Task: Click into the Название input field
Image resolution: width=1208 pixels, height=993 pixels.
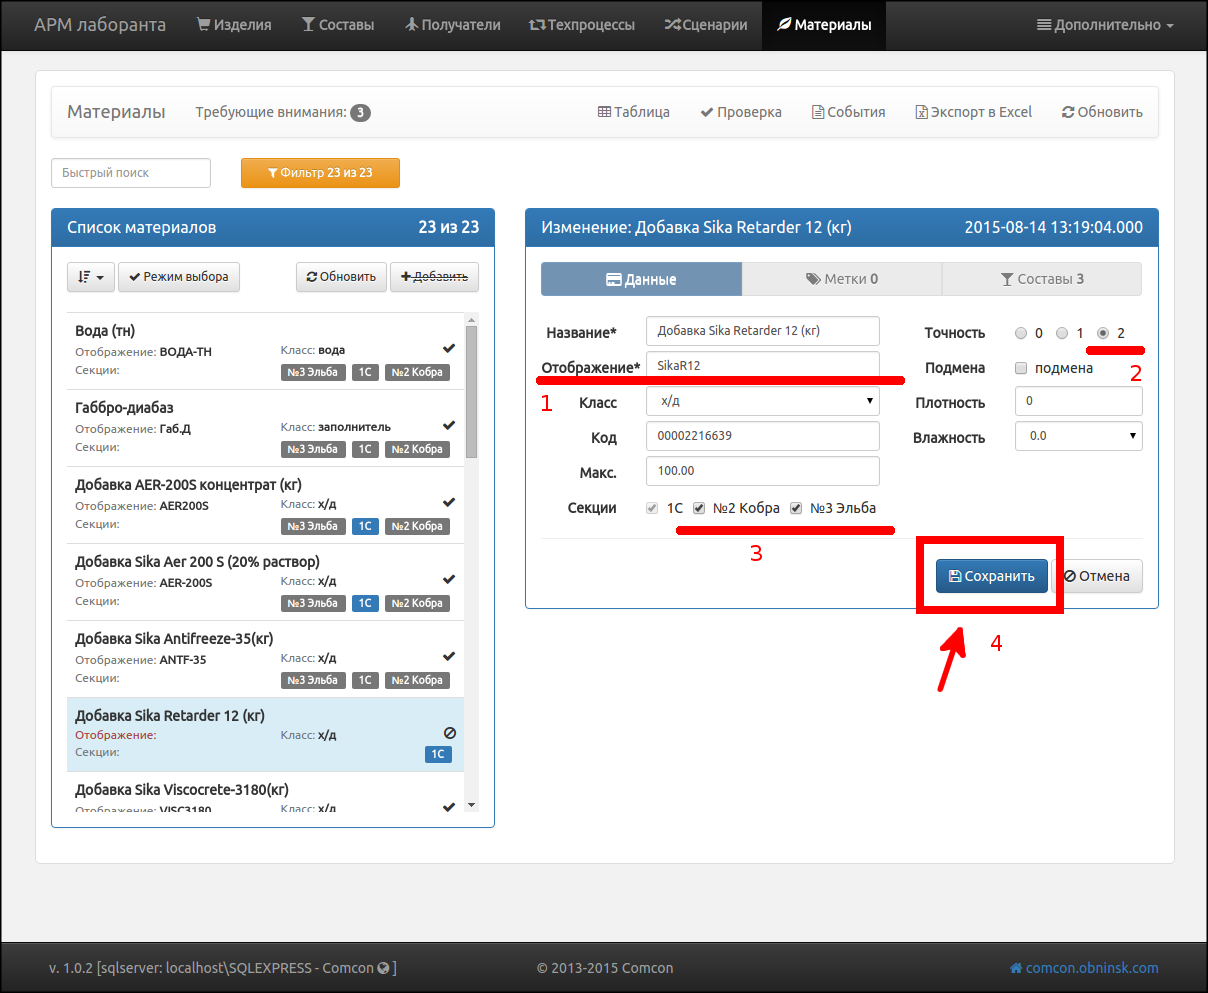Action: tap(763, 331)
